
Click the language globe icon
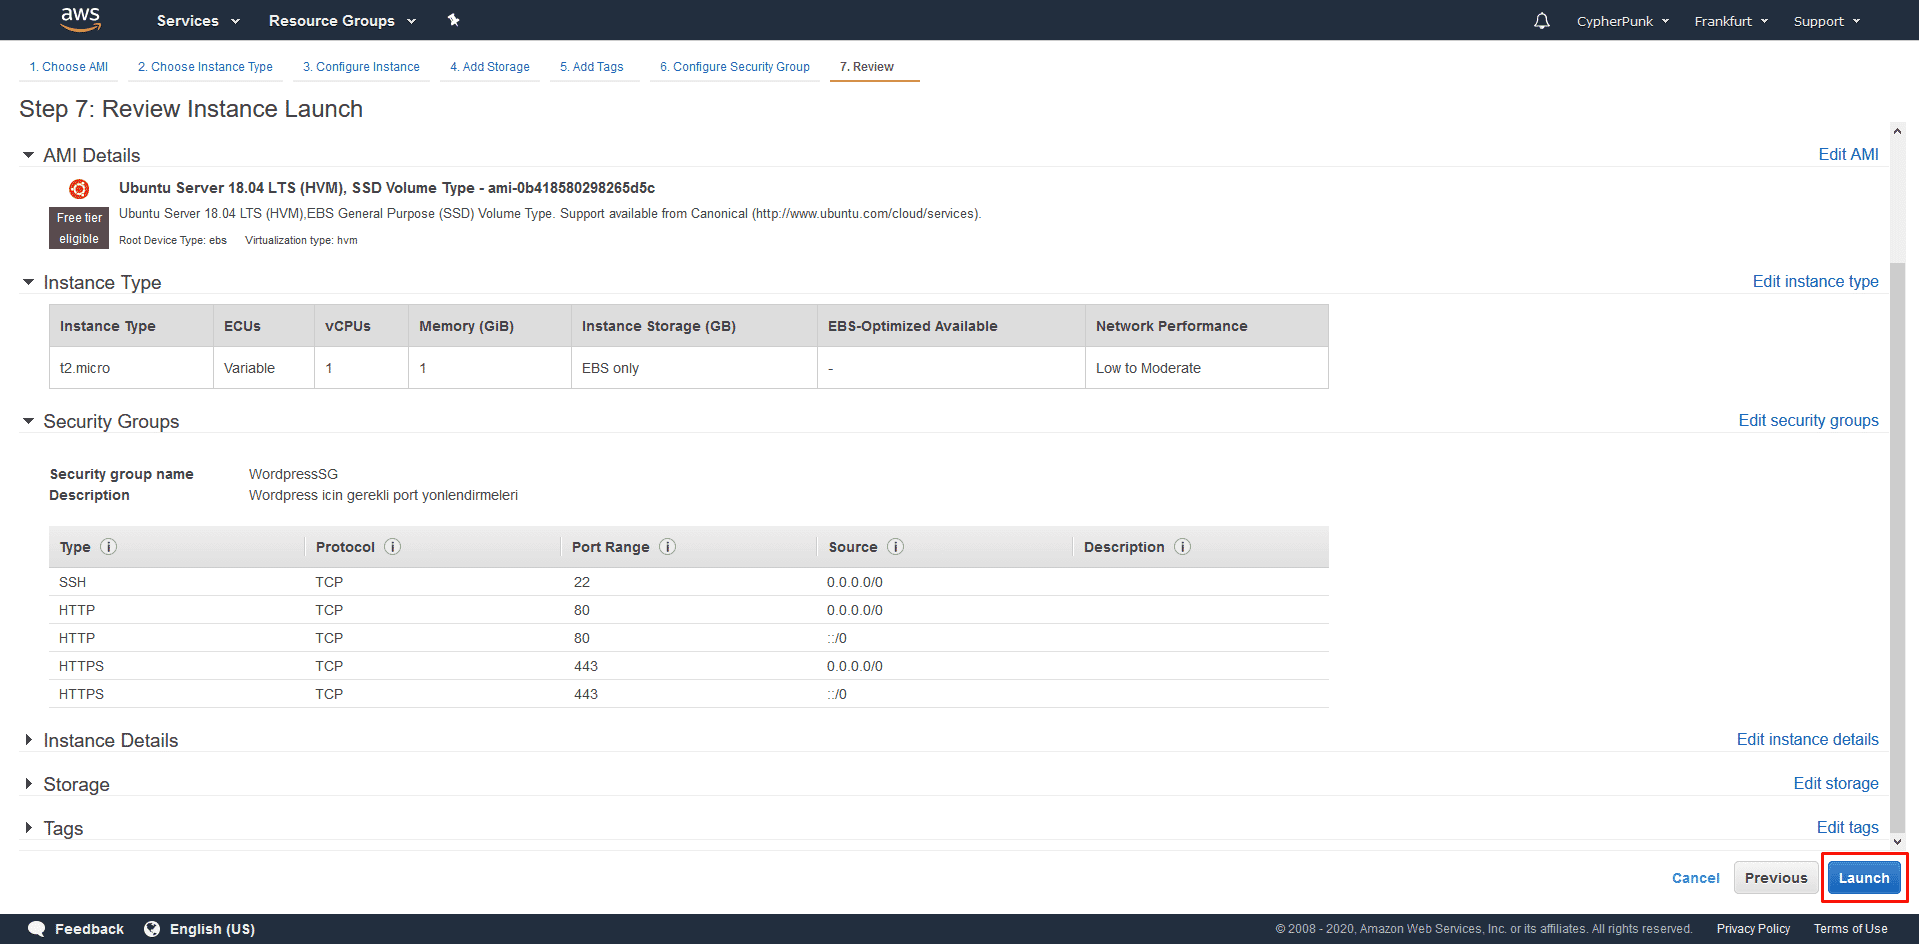(x=152, y=929)
